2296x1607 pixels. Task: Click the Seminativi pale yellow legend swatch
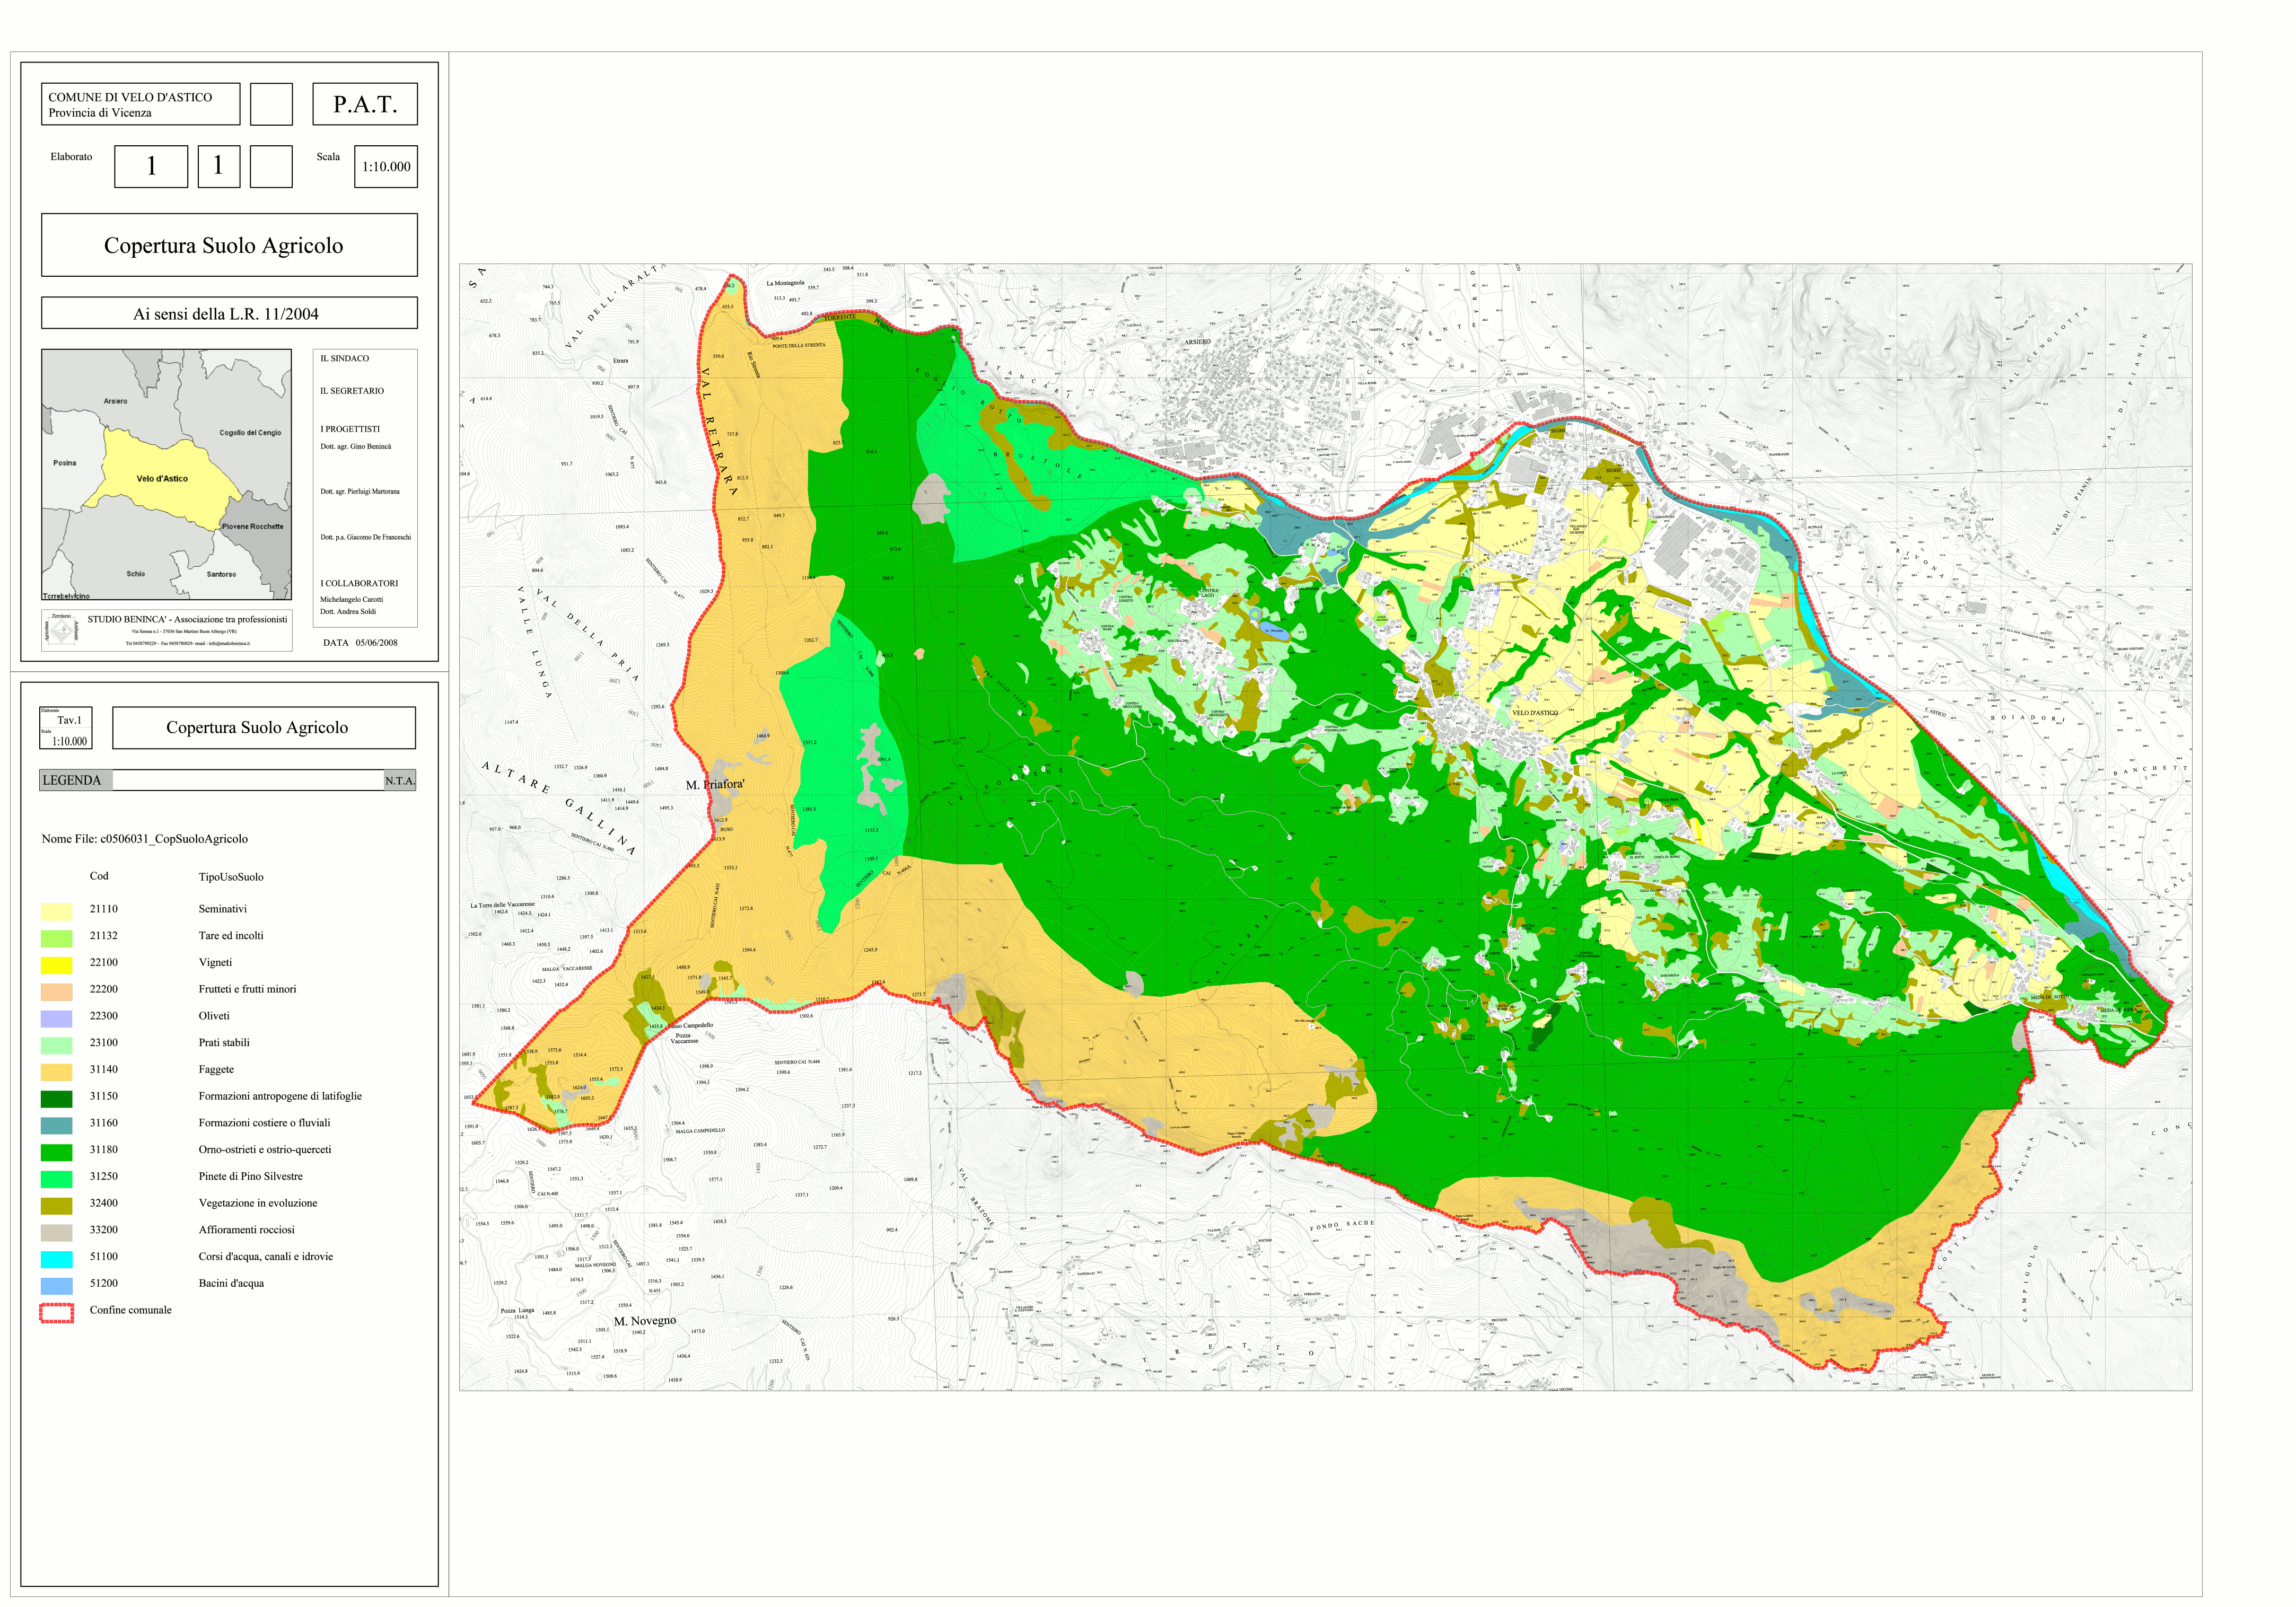56,911
